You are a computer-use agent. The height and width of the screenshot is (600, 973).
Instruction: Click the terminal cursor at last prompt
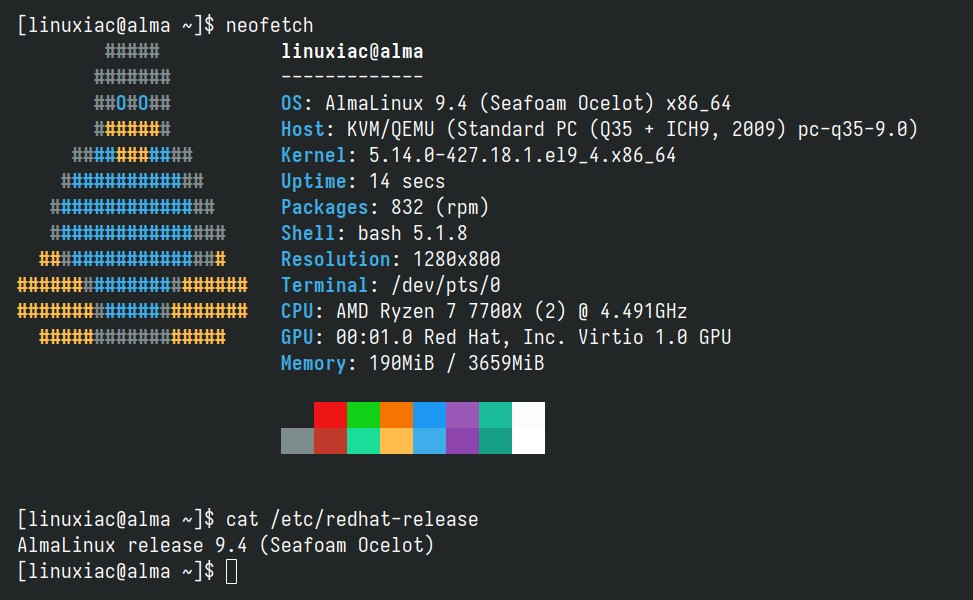[231, 571]
